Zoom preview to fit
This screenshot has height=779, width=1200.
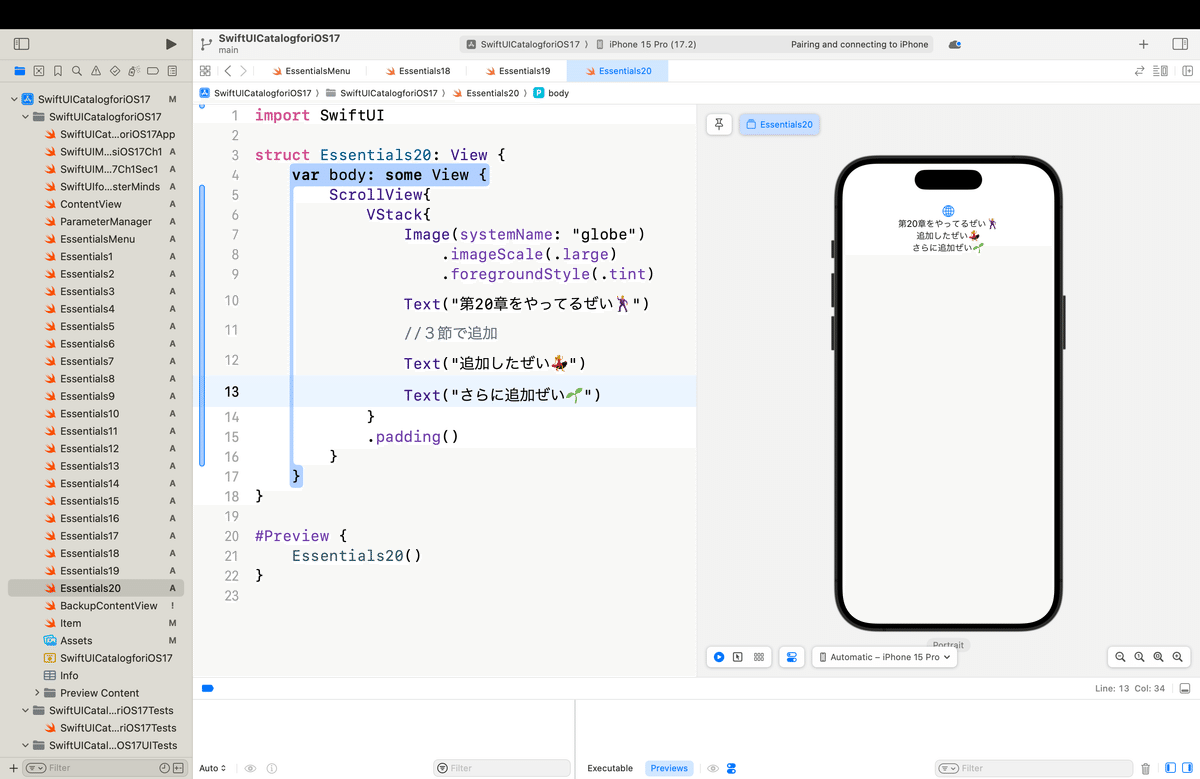point(1158,657)
